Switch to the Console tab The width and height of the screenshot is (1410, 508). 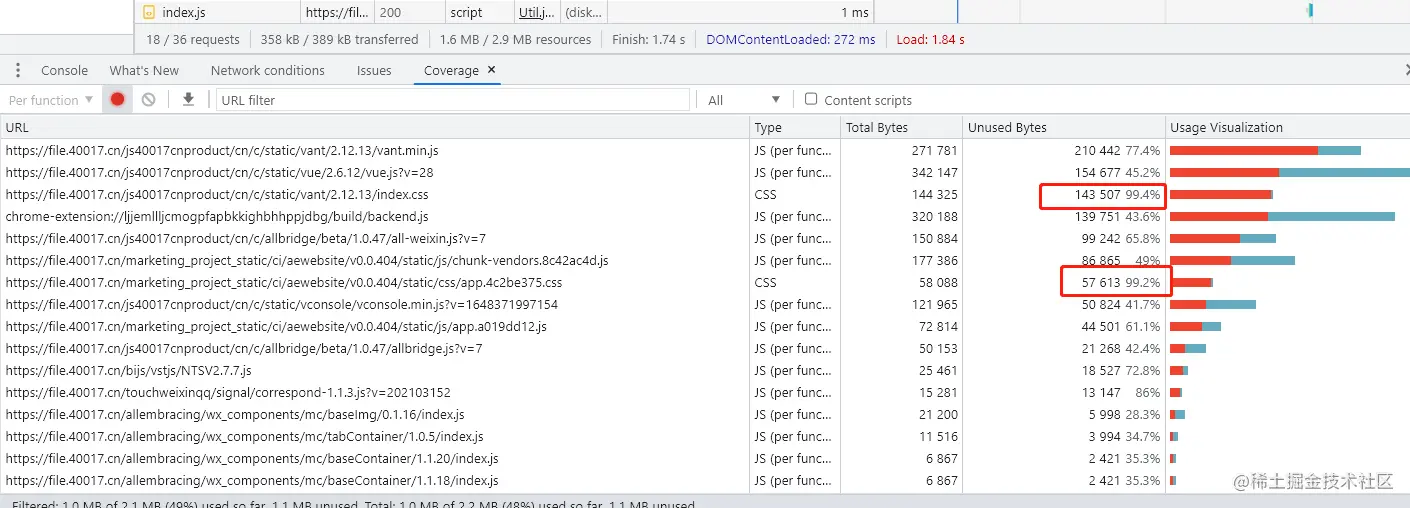[x=64, y=70]
